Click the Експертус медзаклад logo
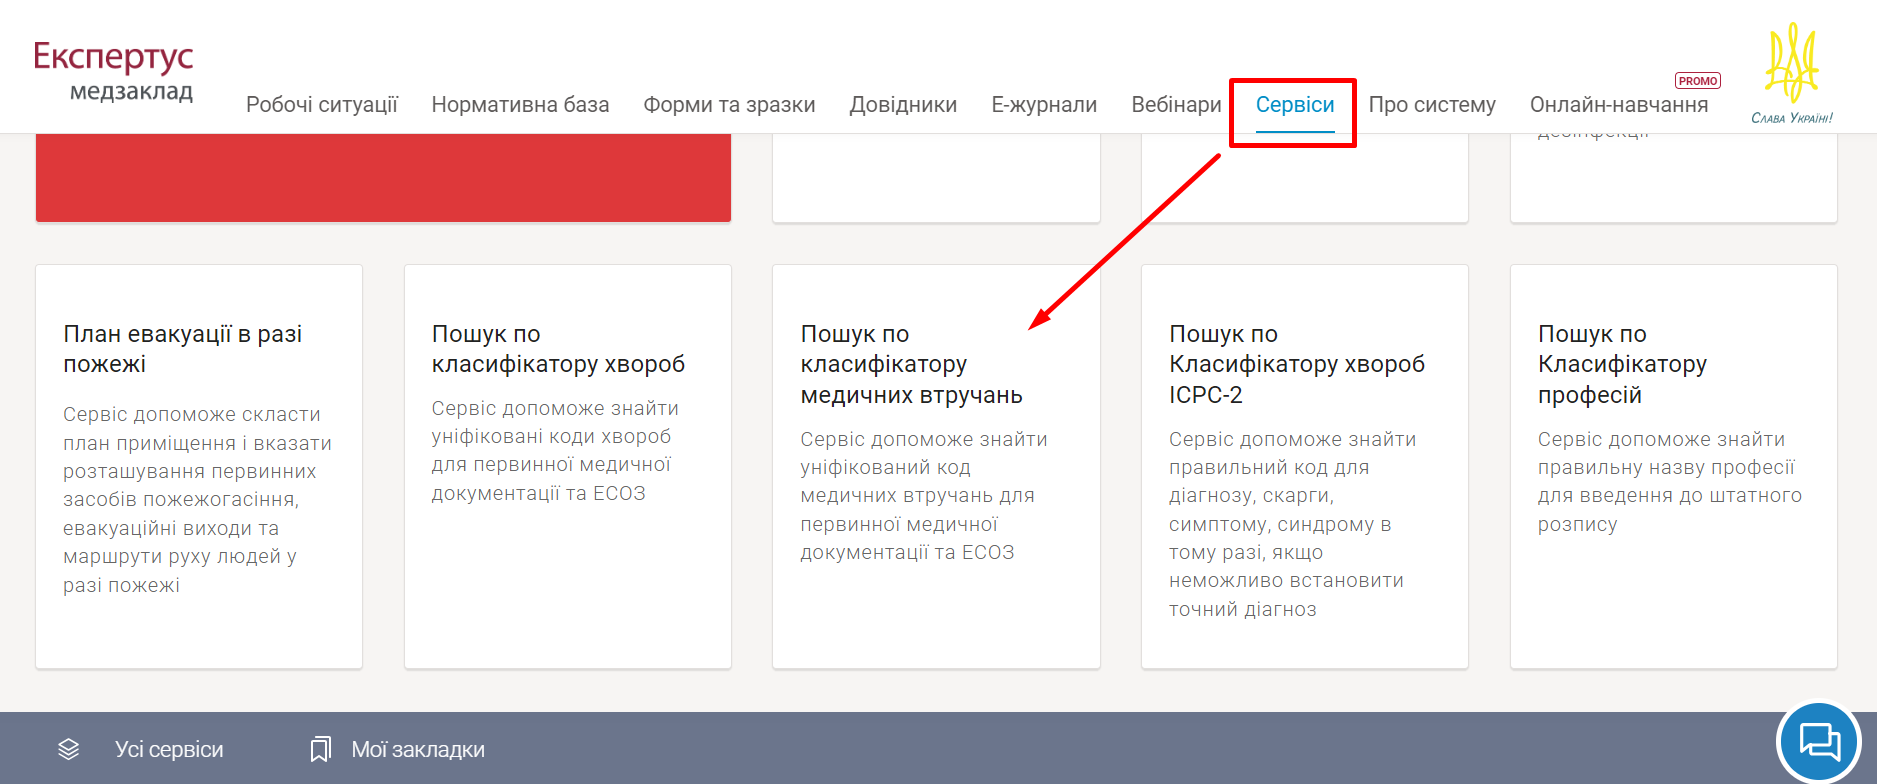This screenshot has height=784, width=1877. (x=113, y=71)
